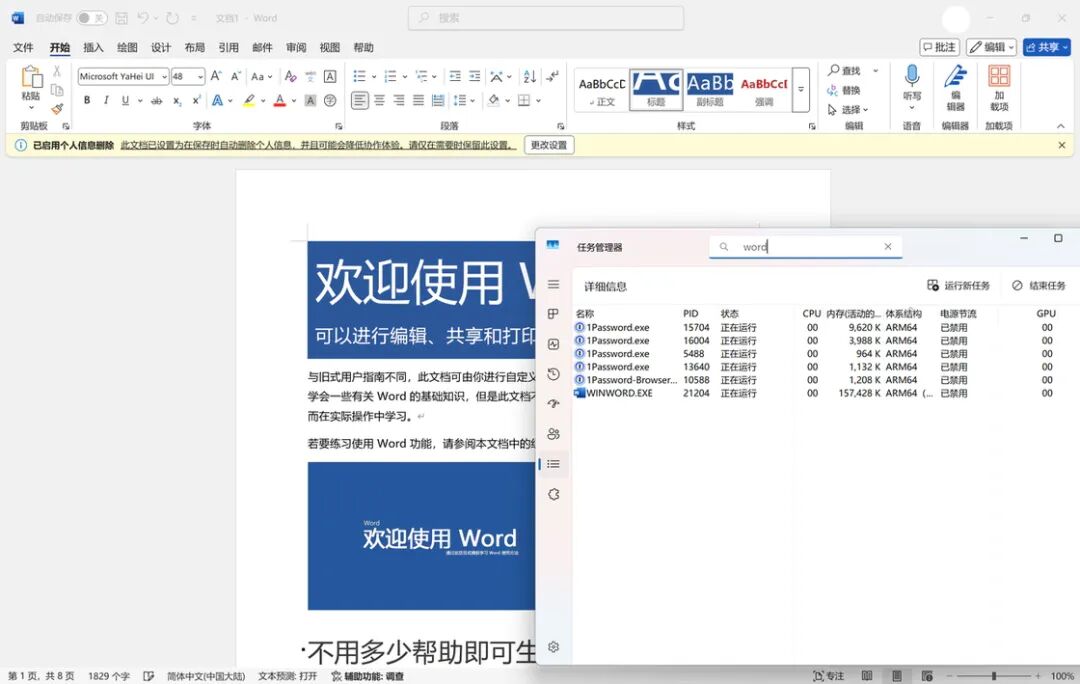Viewport: 1080px width, 684px height.
Task: Open the Editor pen icon in the ribbon
Action: coord(955,76)
